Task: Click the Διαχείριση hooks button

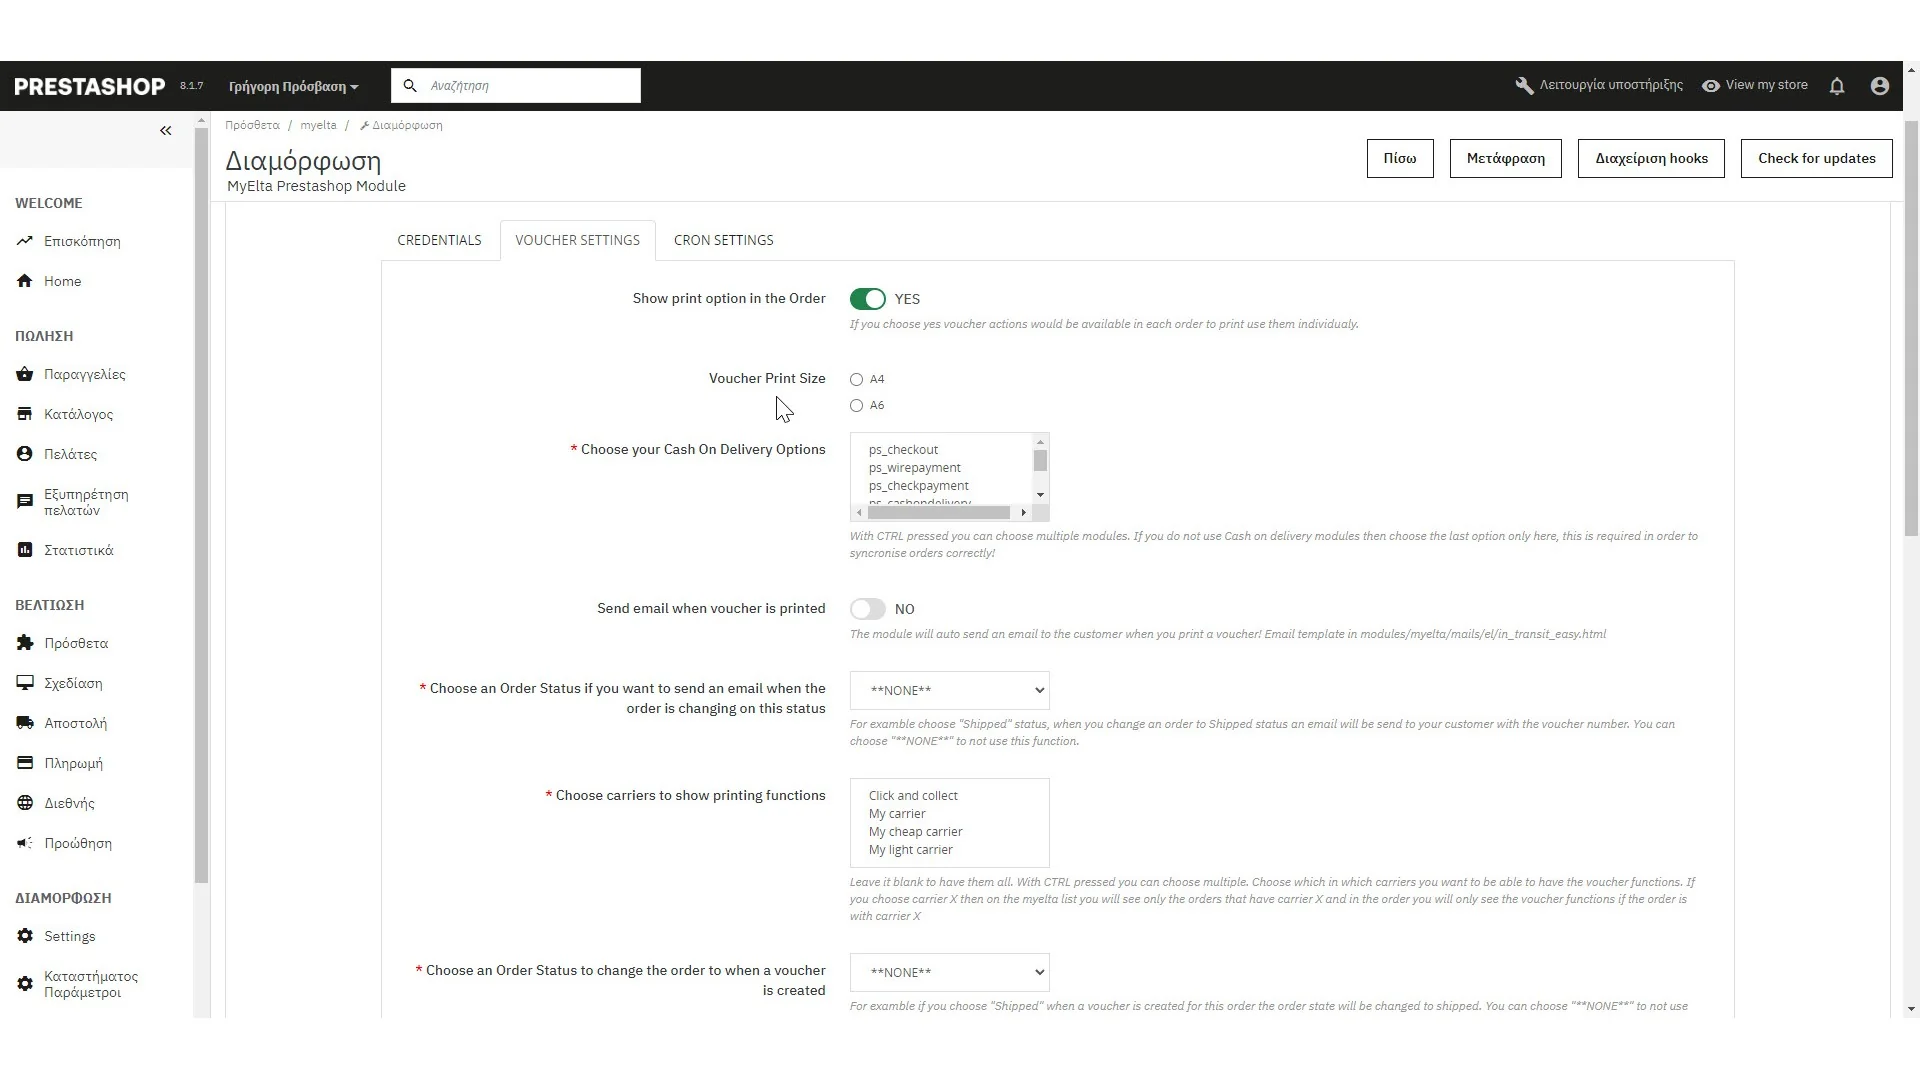Action: click(1651, 159)
